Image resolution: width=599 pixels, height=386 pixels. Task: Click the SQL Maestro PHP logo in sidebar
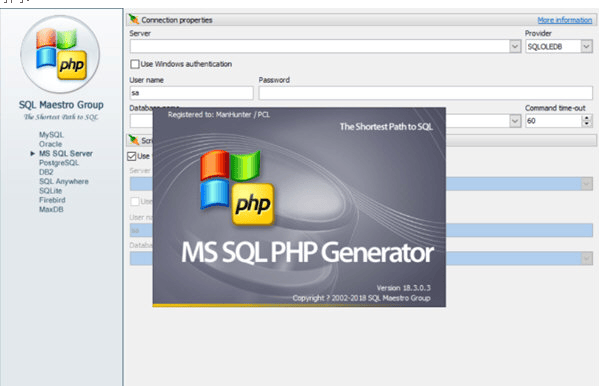click(x=60, y=54)
